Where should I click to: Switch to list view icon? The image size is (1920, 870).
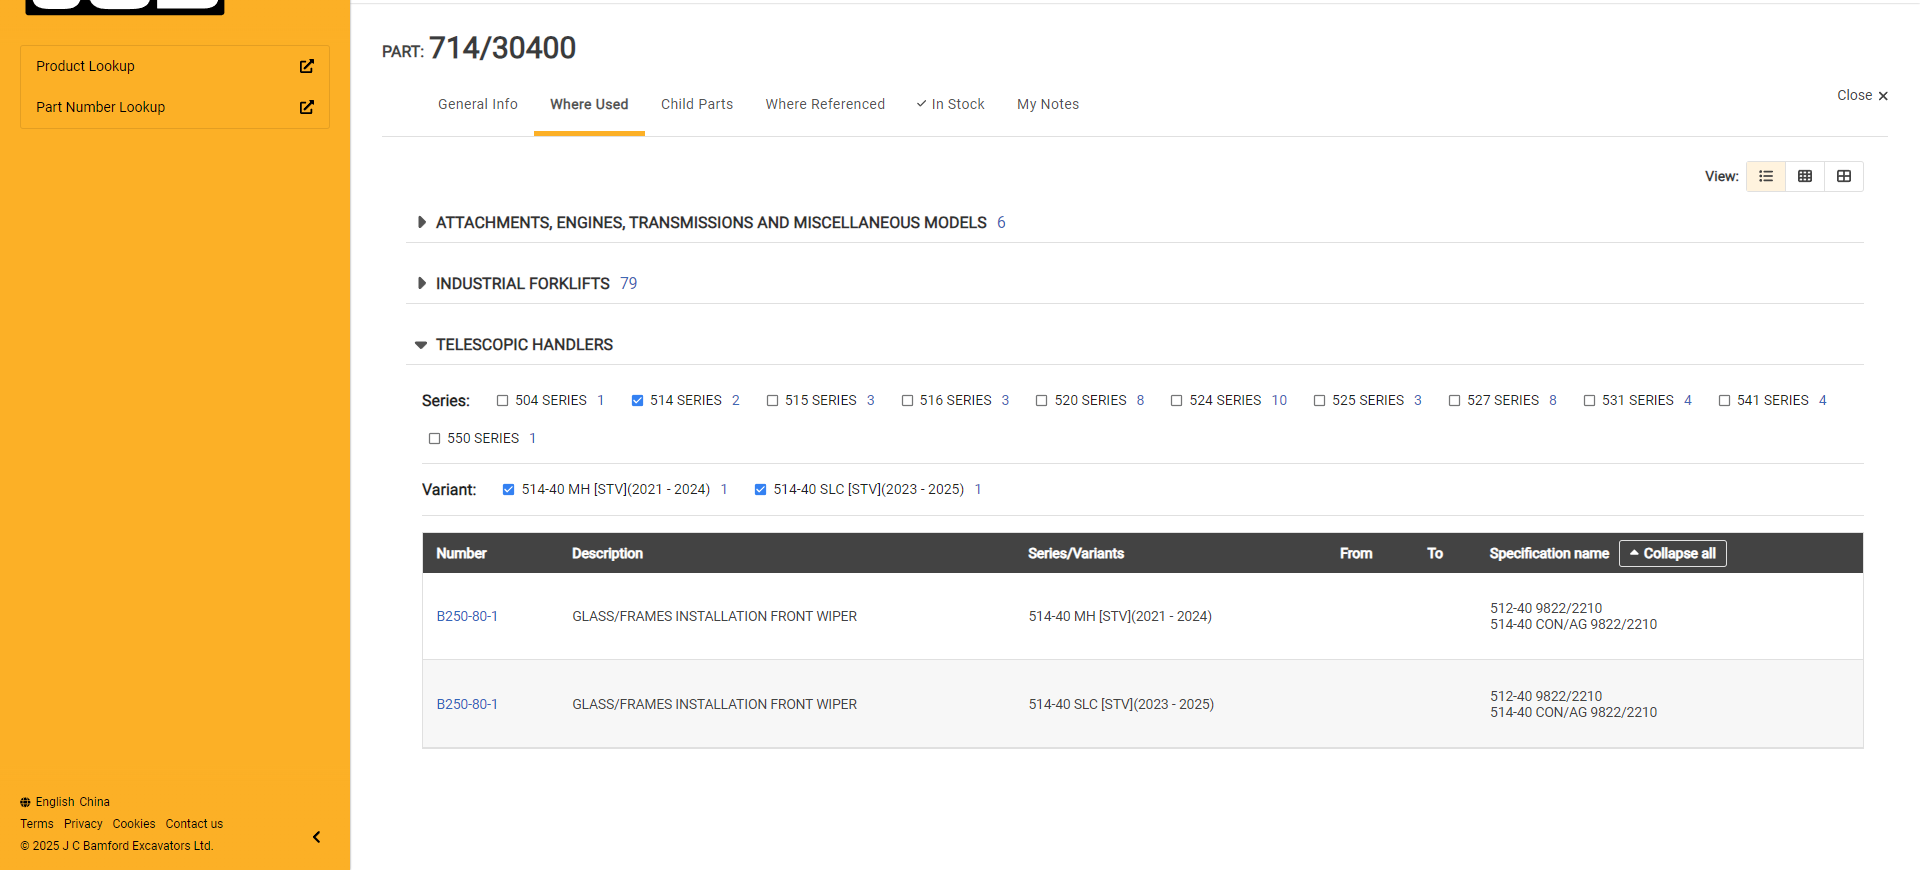[x=1765, y=176]
